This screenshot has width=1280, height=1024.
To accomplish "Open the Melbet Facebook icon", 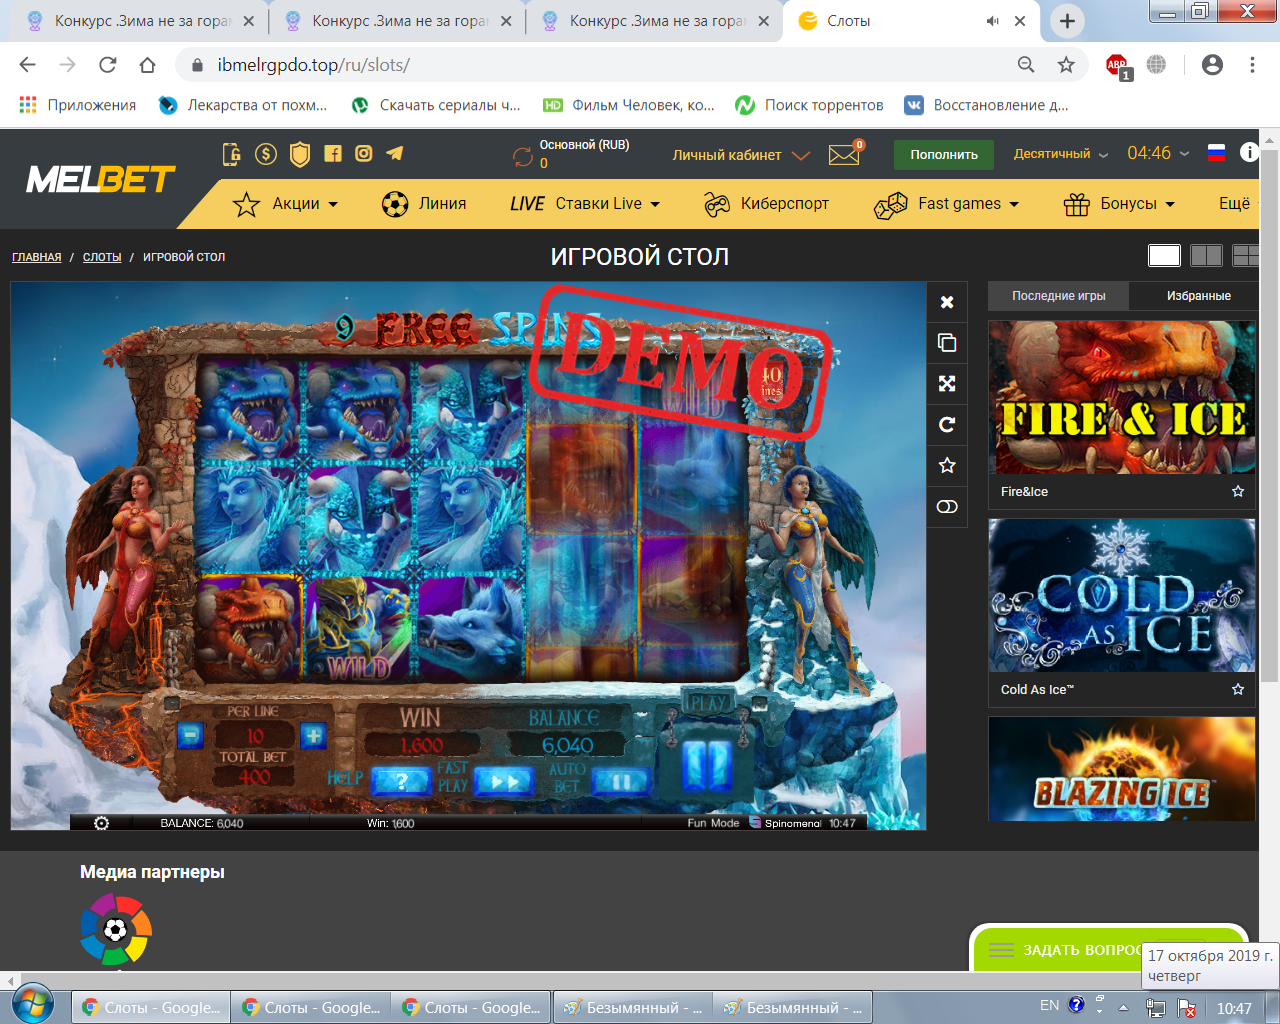I will click(x=333, y=153).
